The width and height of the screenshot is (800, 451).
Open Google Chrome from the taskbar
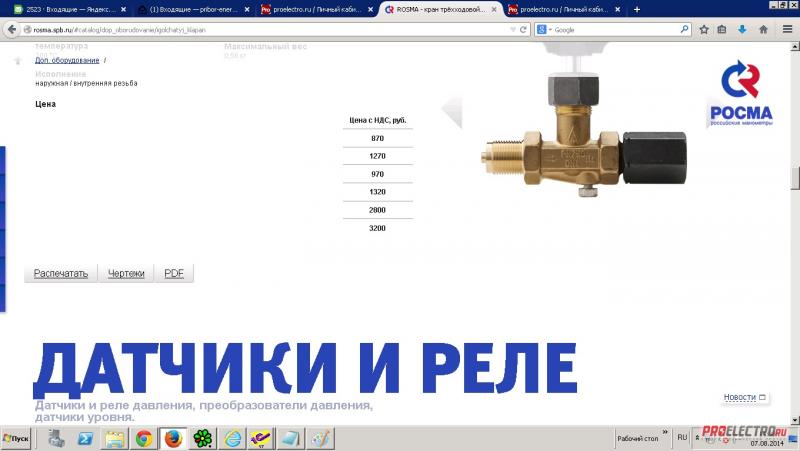(143, 438)
